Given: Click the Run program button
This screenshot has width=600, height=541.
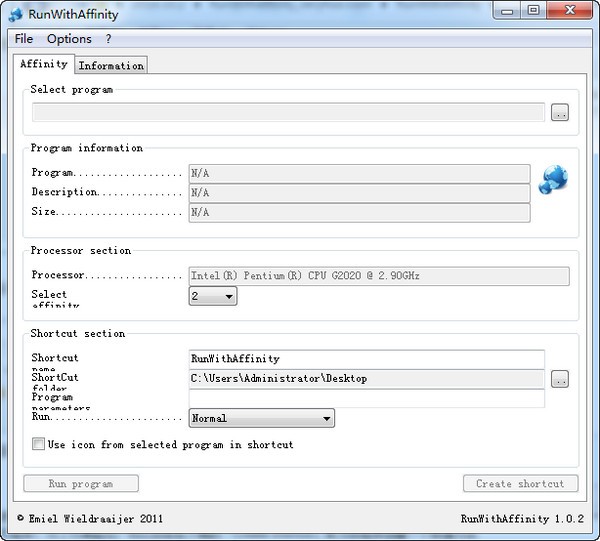Looking at the screenshot, I should point(81,484).
